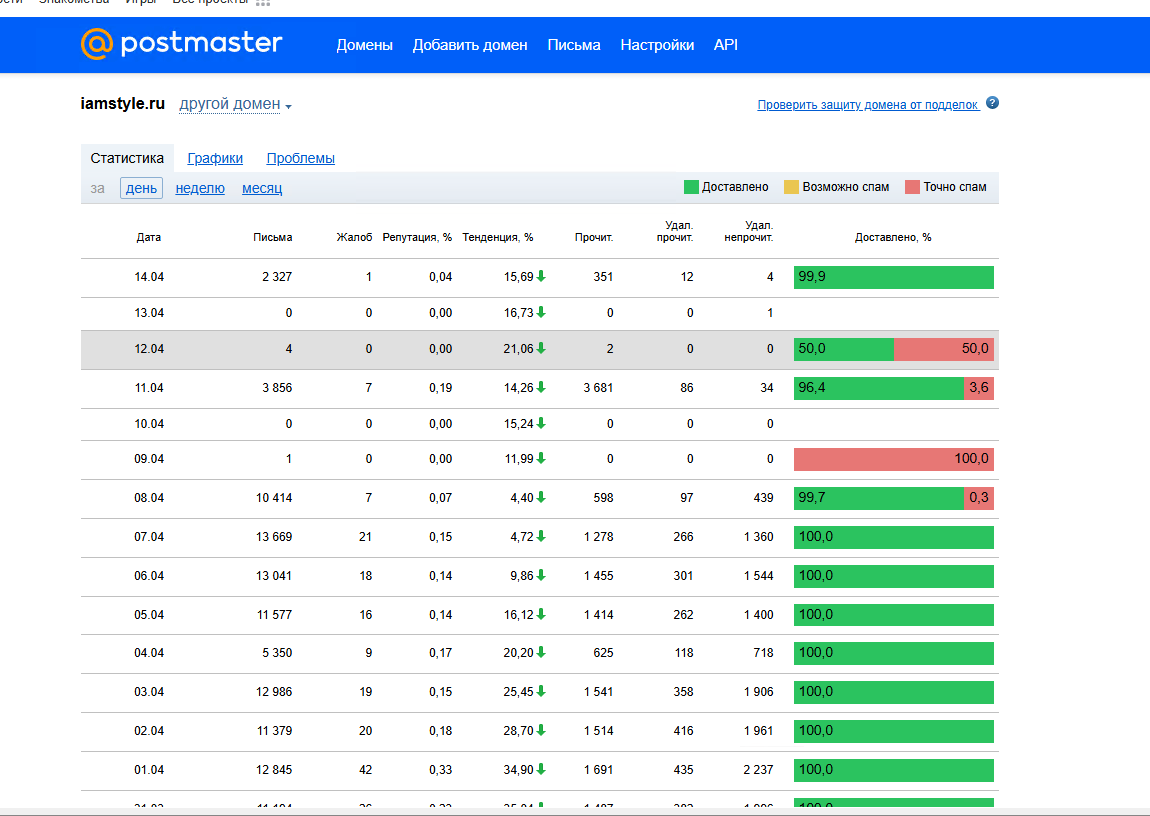Click trend arrow in the 01.04 row
The height and width of the screenshot is (816, 1150).
541,770
